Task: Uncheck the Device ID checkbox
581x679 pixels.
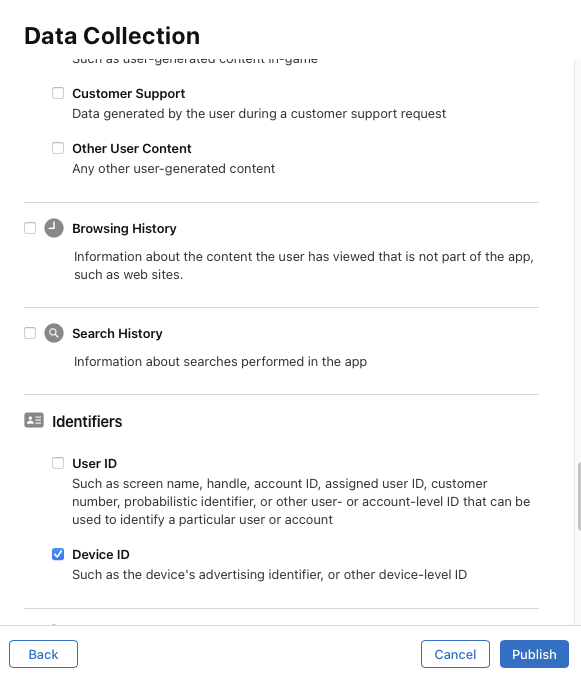Action: coord(58,554)
